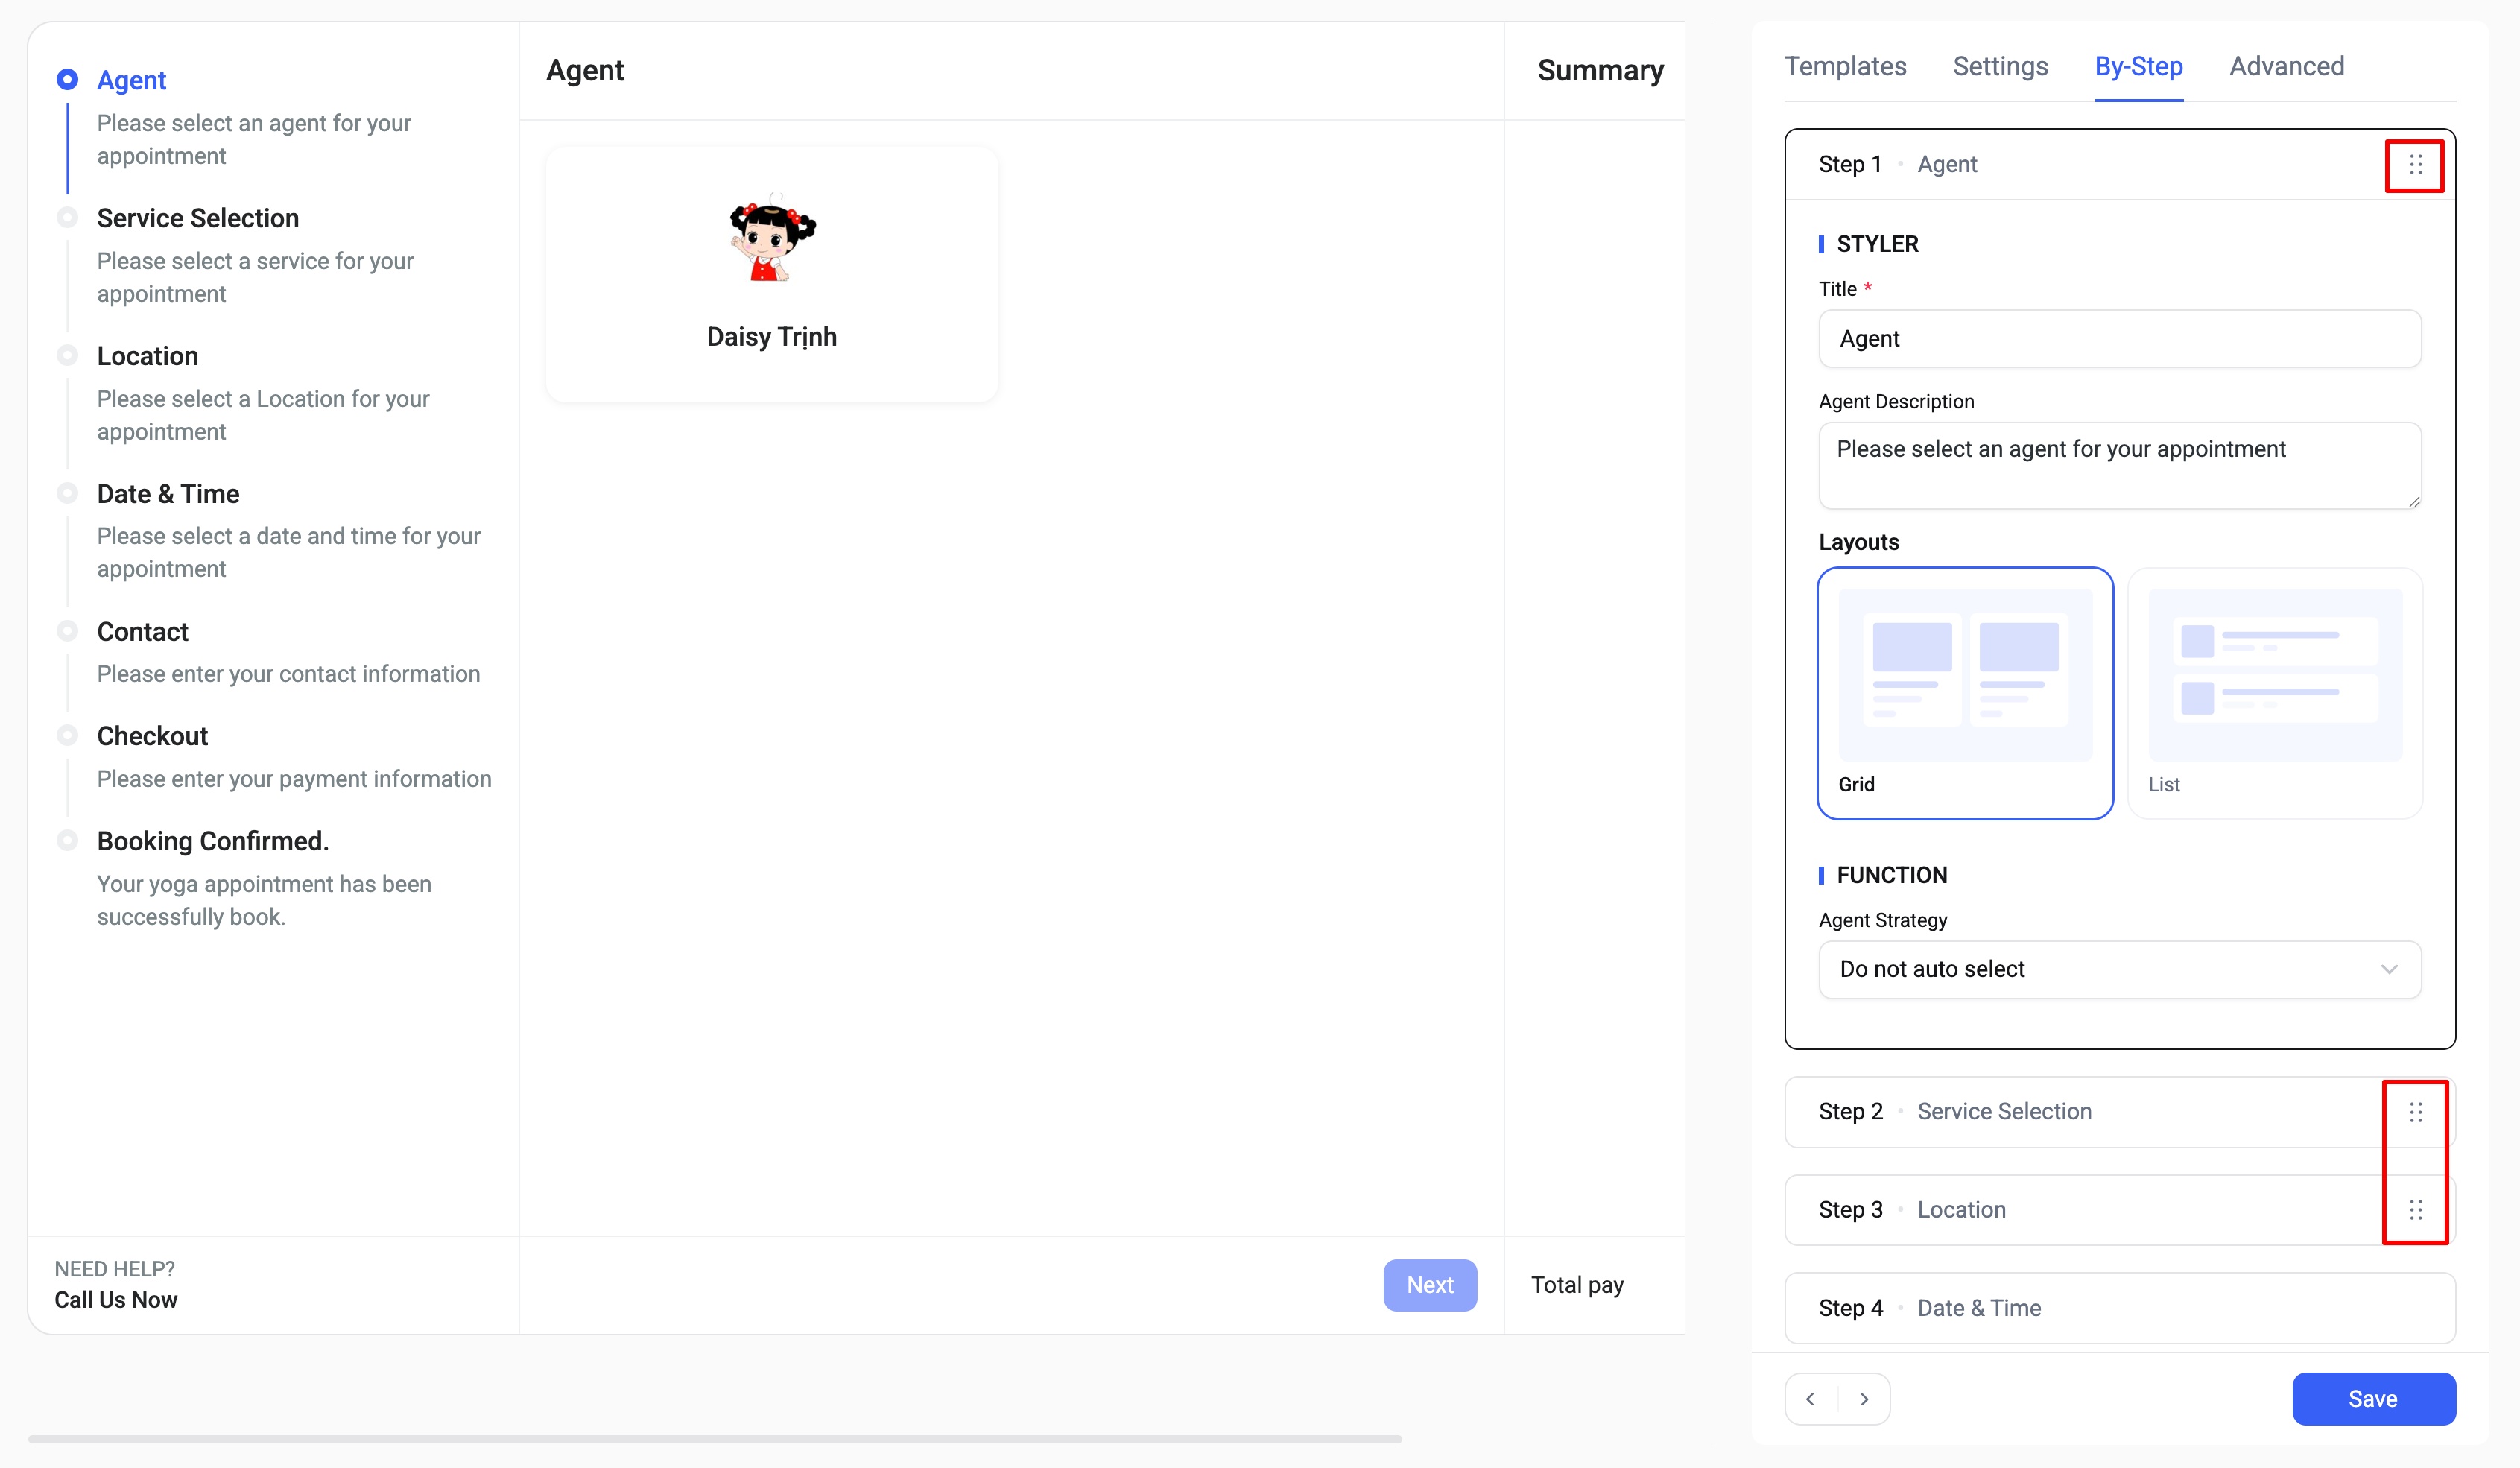Click the Save button
Viewport: 2520px width, 1468px height.
(x=2373, y=1399)
